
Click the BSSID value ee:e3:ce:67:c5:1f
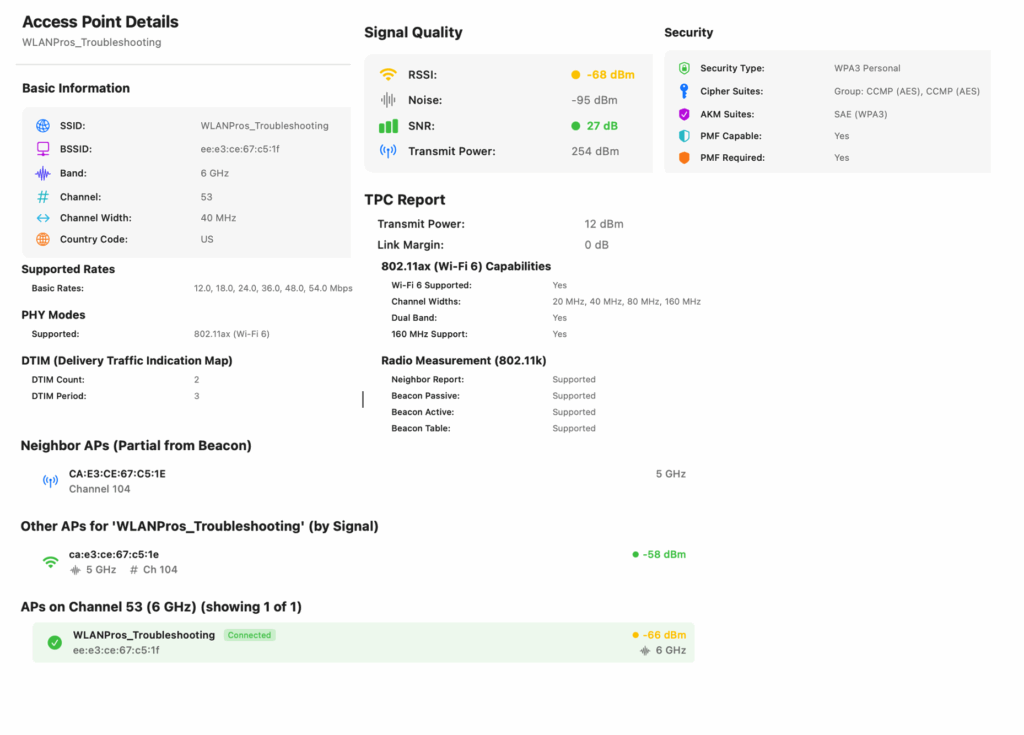click(240, 149)
